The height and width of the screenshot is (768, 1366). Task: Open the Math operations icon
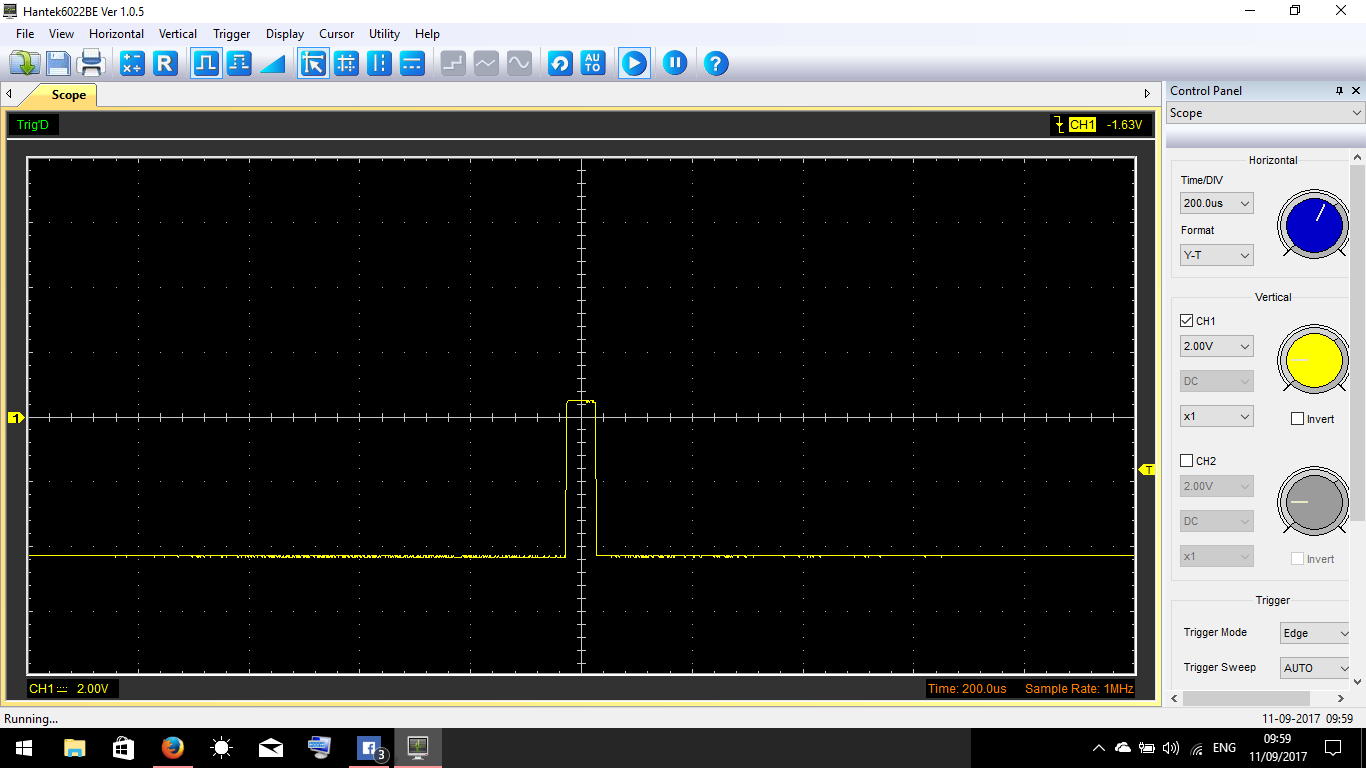pyautogui.click(x=132, y=64)
